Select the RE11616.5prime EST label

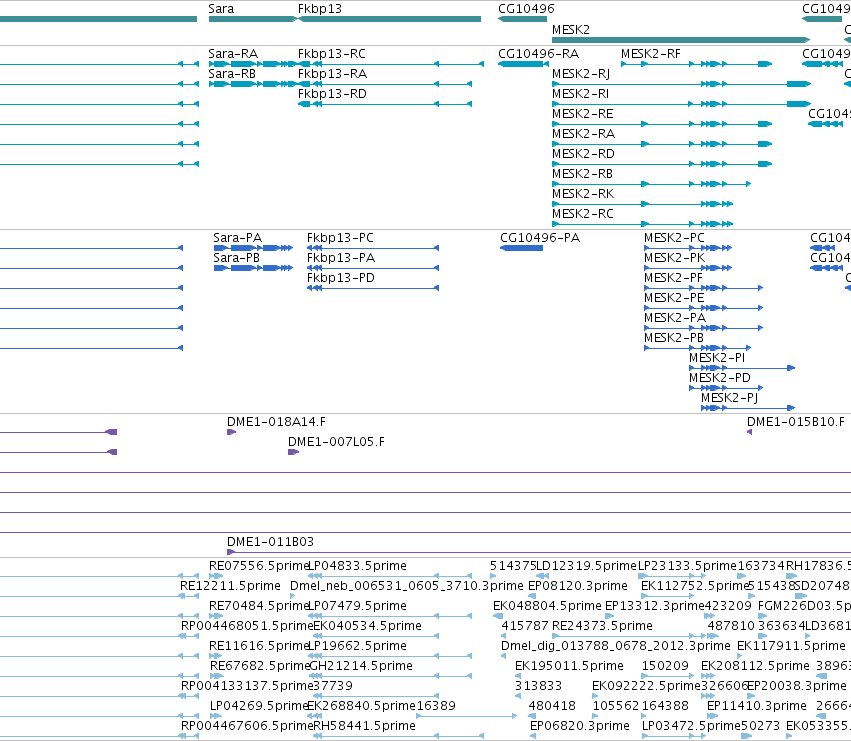point(258,646)
